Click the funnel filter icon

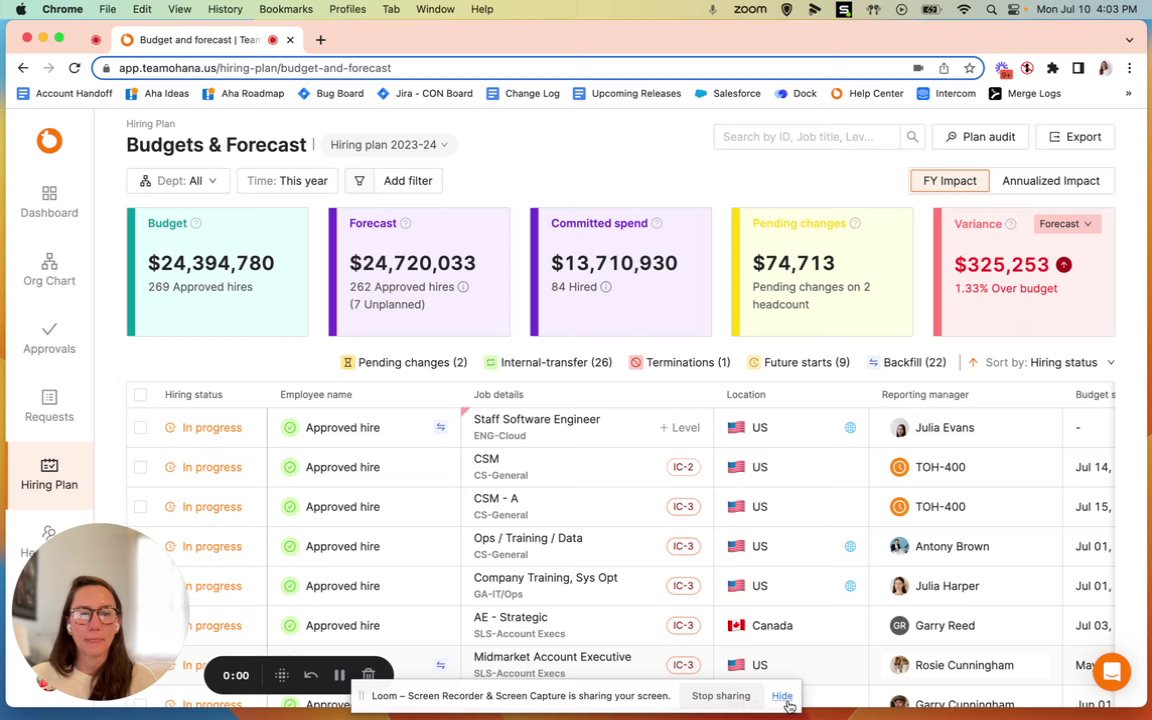pyautogui.click(x=359, y=181)
